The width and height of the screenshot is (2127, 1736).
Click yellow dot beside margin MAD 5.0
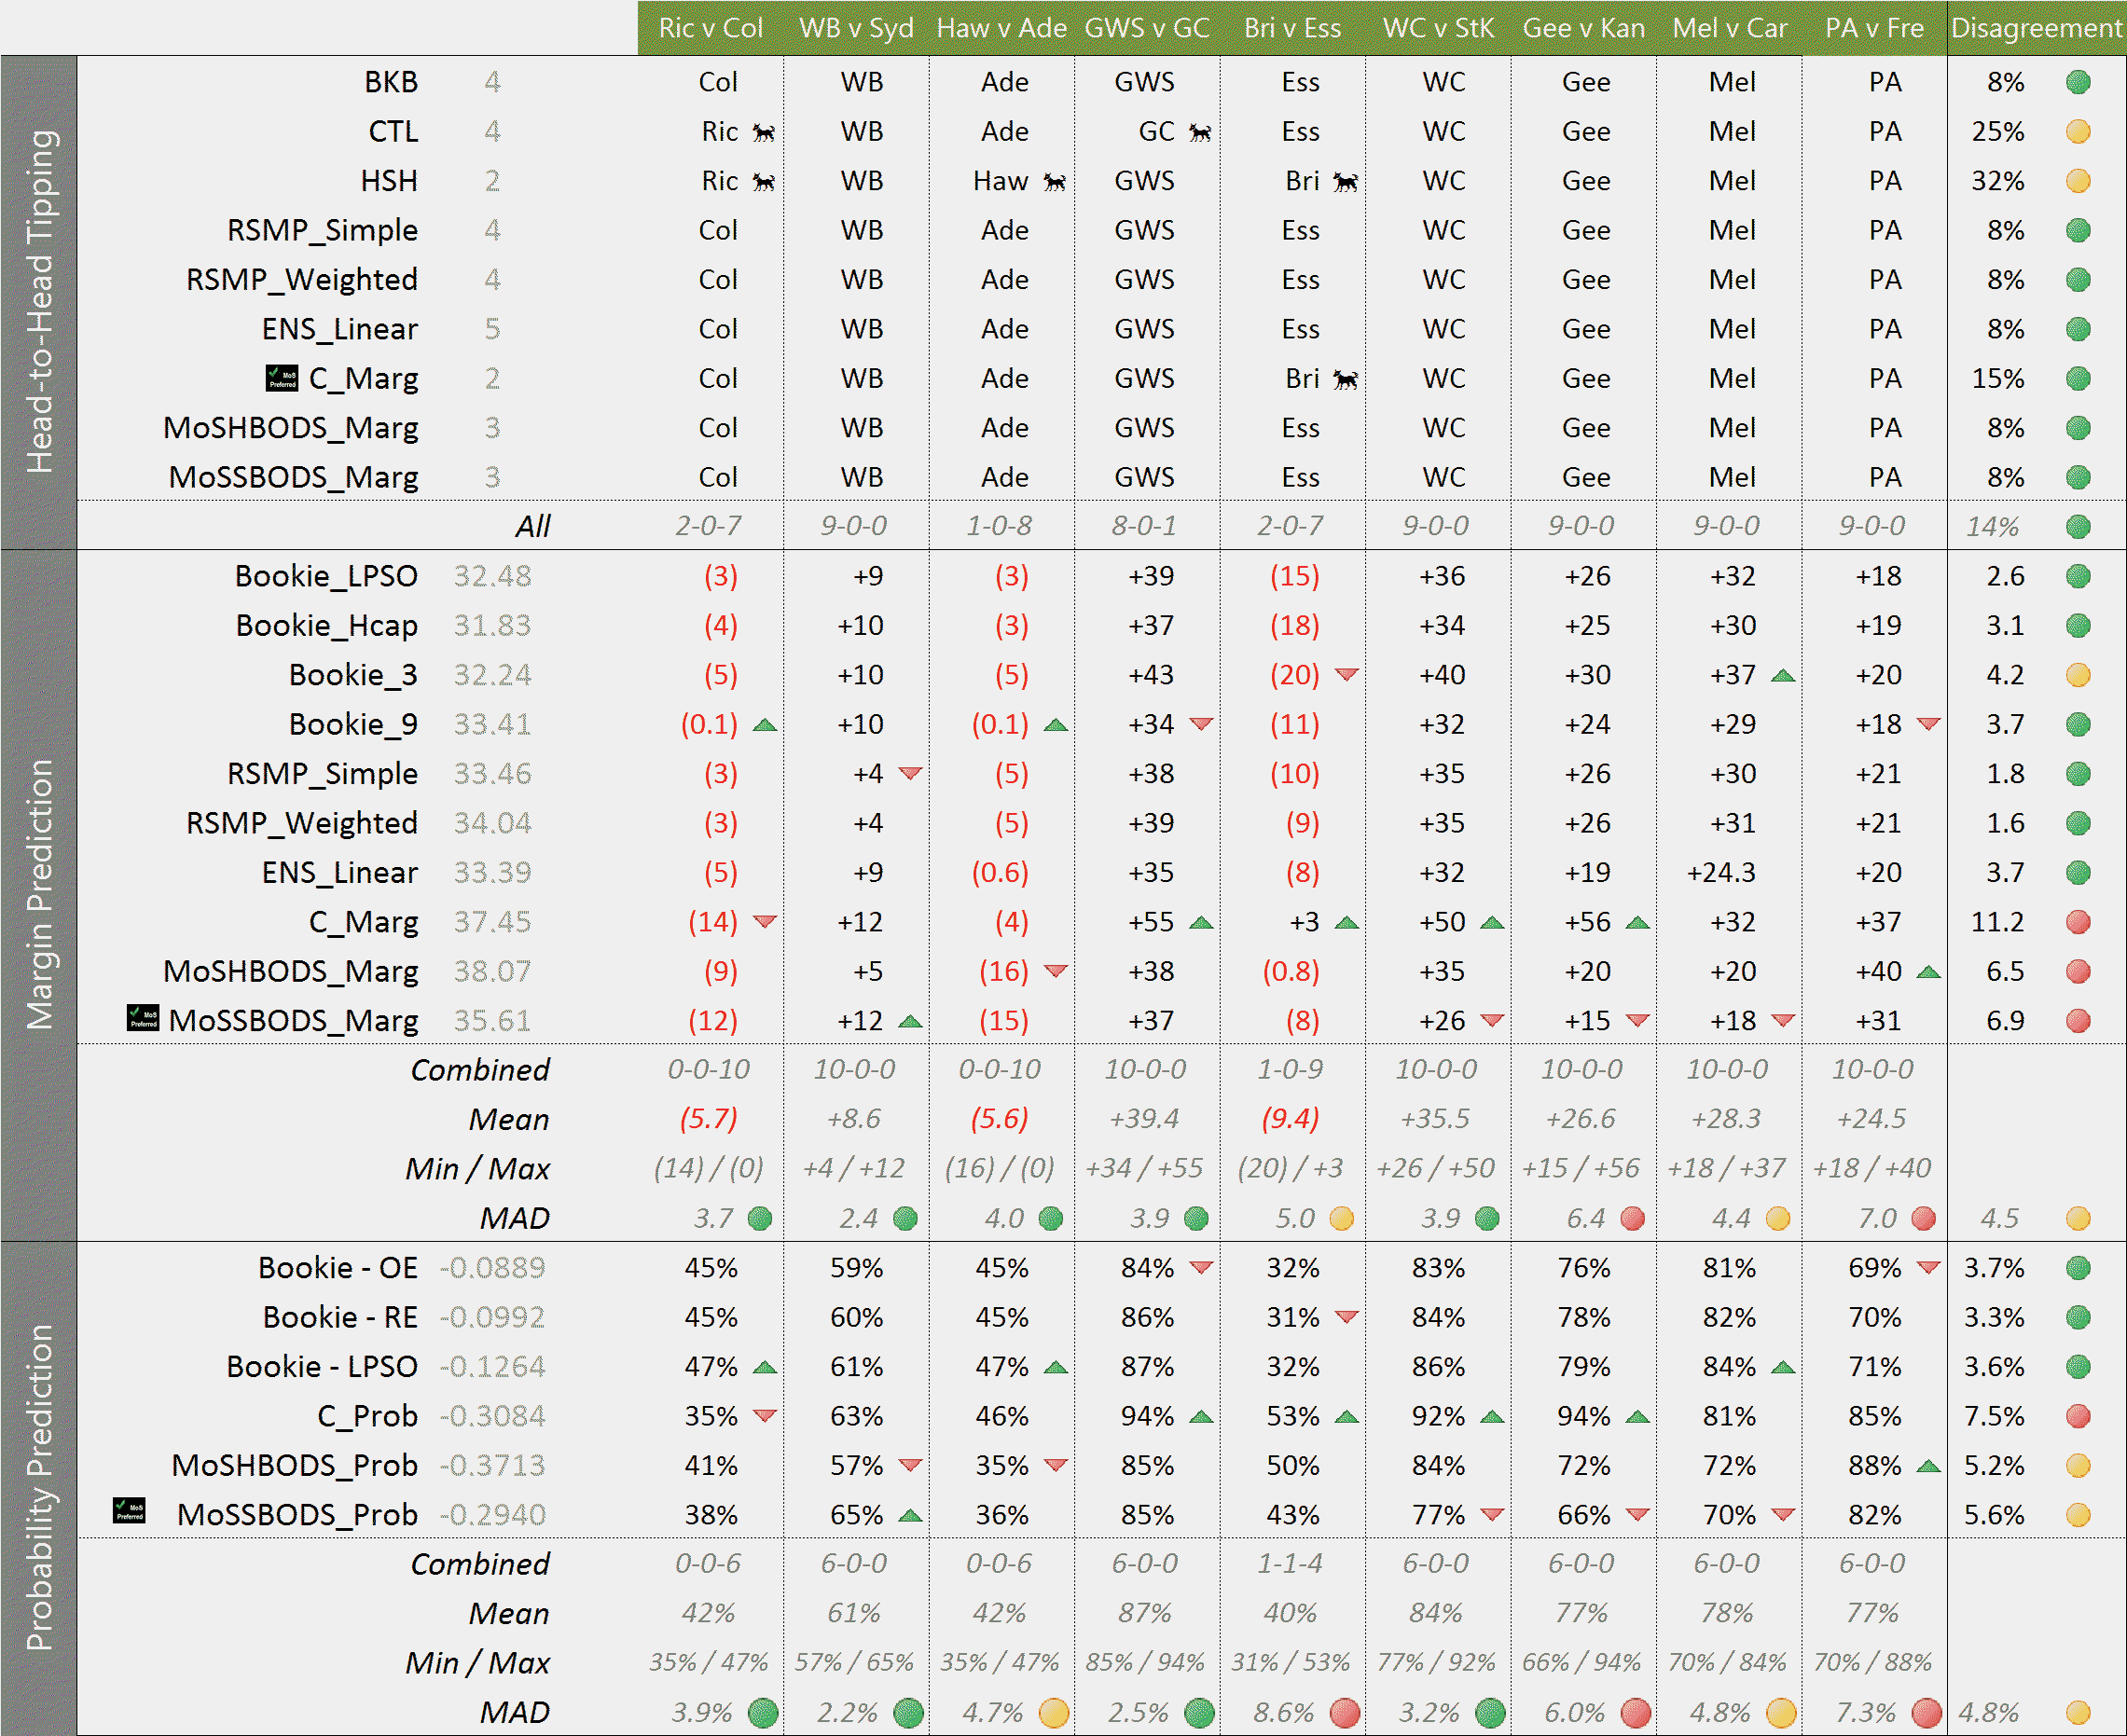[x=1341, y=1218]
